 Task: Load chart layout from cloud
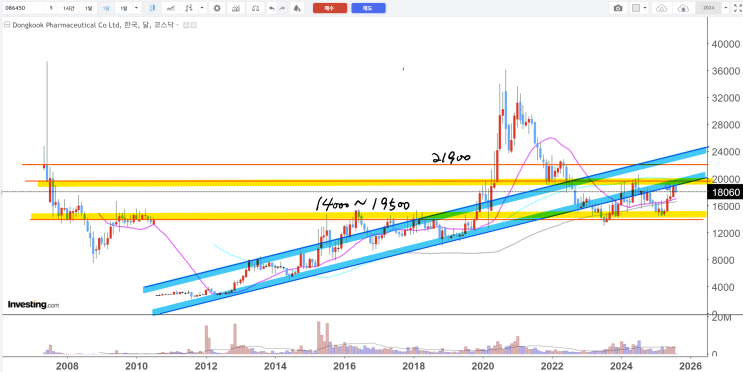tap(662, 8)
